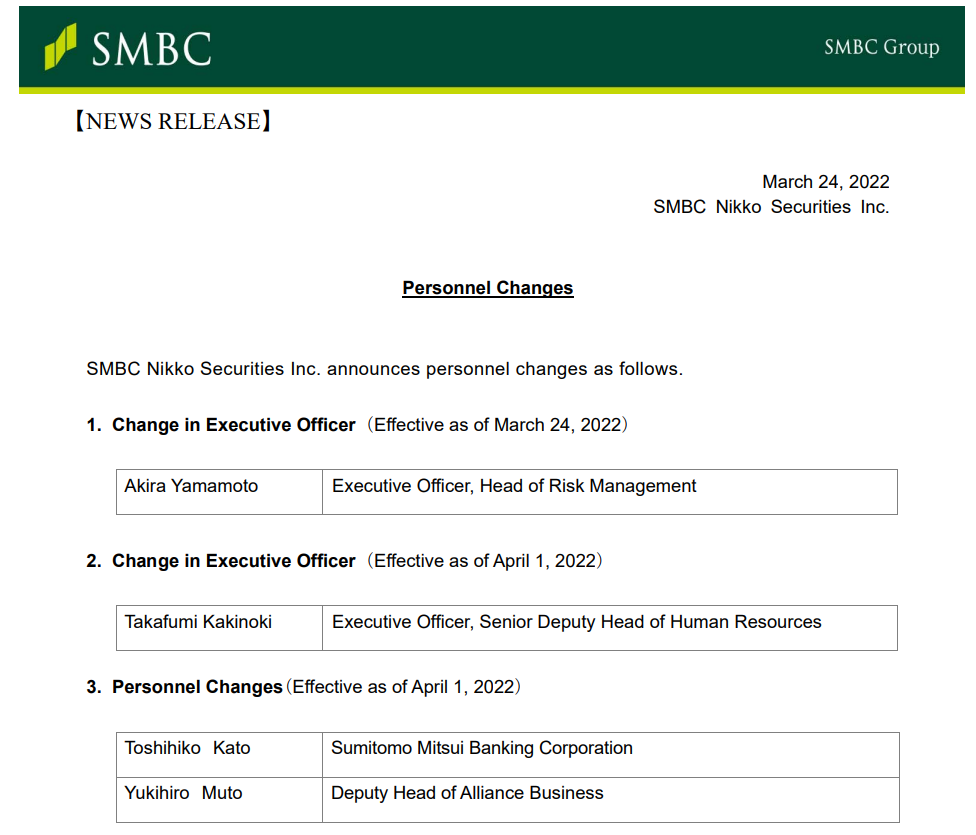Select Sumitomo Mitsui Banking Corporation cell

click(x=611, y=755)
